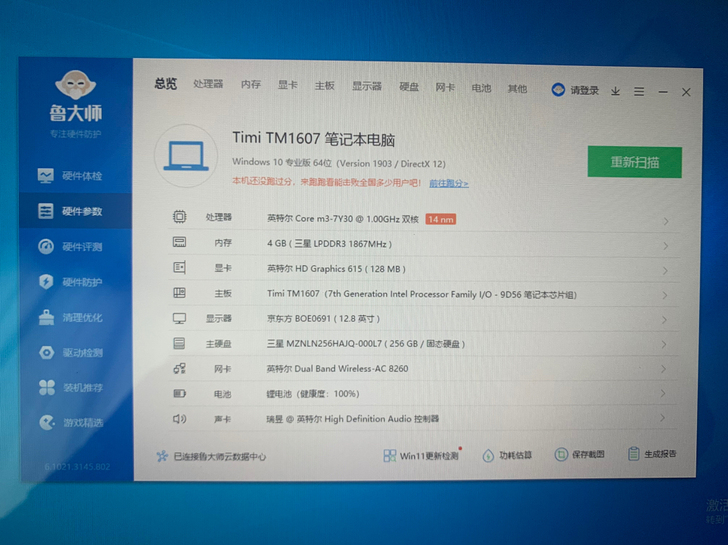The height and width of the screenshot is (545, 728).
Task: Click the motherboard icon
Action: (x=179, y=293)
